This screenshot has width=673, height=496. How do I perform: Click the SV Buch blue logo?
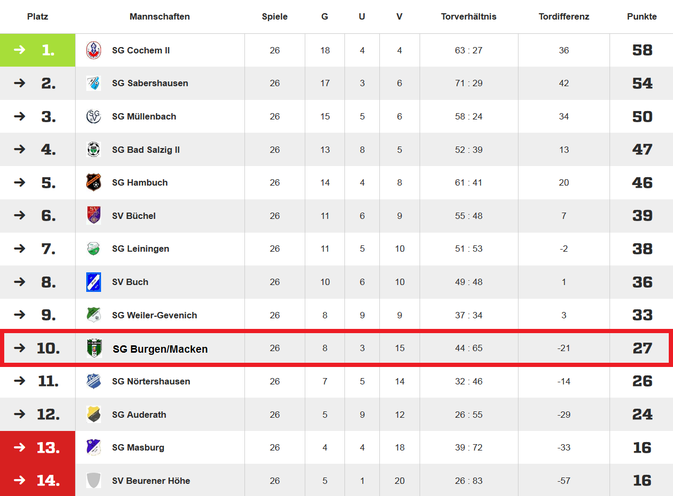pyautogui.click(x=94, y=282)
